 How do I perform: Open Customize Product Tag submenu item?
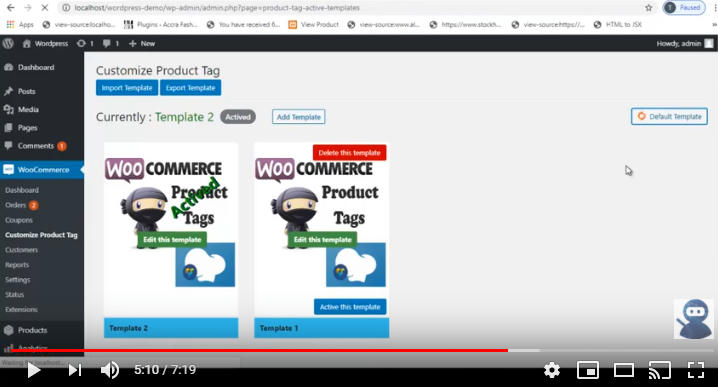pyautogui.click(x=41, y=235)
